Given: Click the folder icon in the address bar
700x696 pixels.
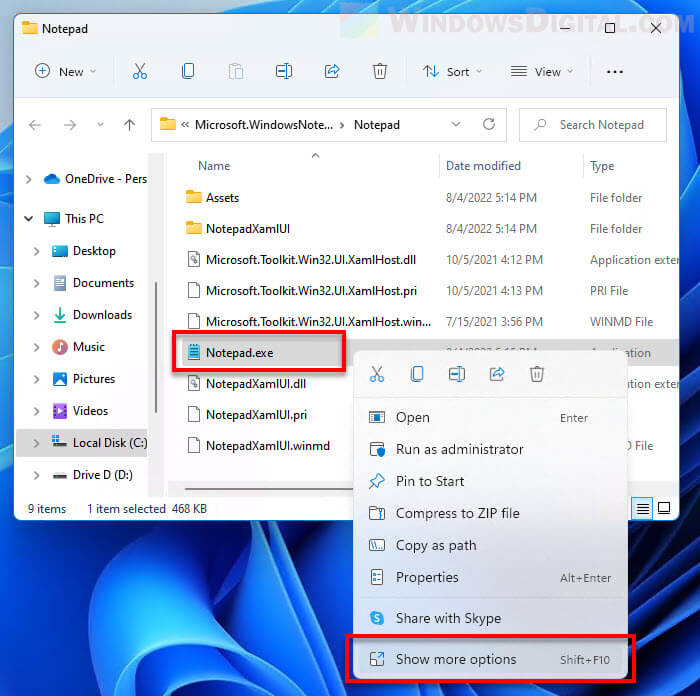Looking at the screenshot, I should point(168,124).
